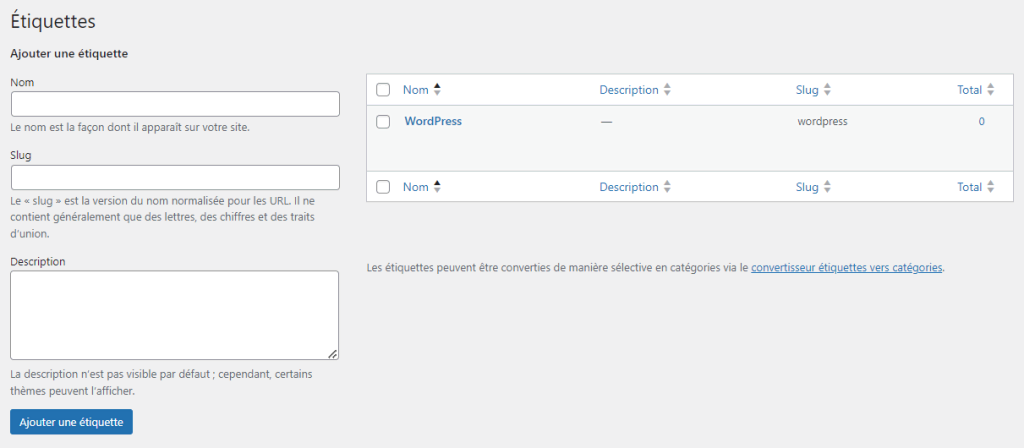The width and height of the screenshot is (1024, 448).
Task: Click sort arrows beside bottom Nom footer
Action: click(437, 186)
